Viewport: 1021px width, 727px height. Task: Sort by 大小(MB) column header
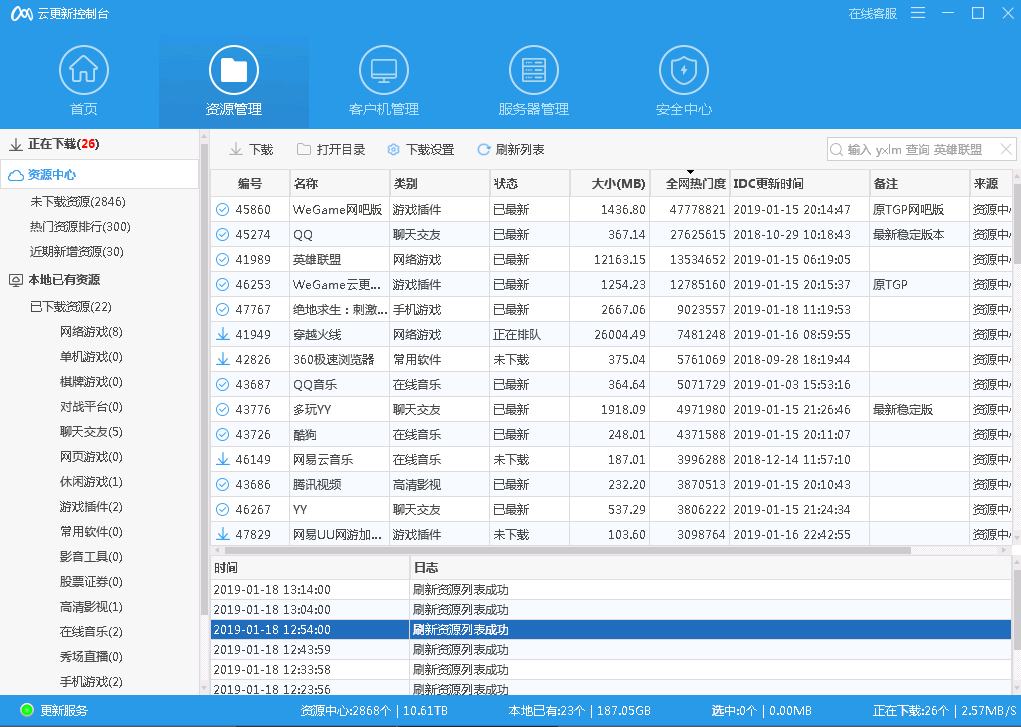(x=610, y=184)
